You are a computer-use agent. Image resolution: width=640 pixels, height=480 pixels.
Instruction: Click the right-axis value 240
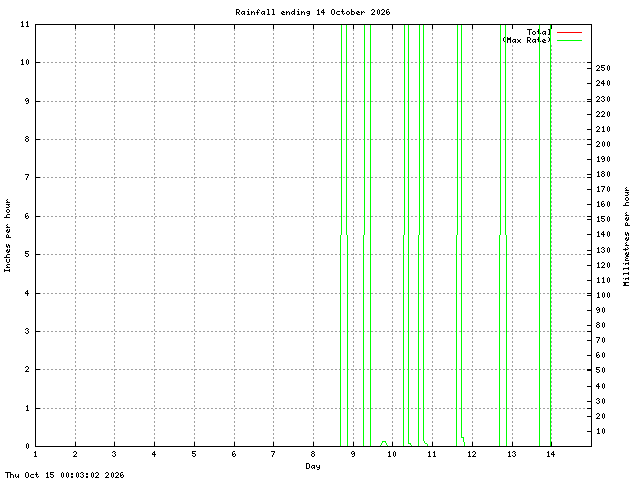tap(603, 83)
